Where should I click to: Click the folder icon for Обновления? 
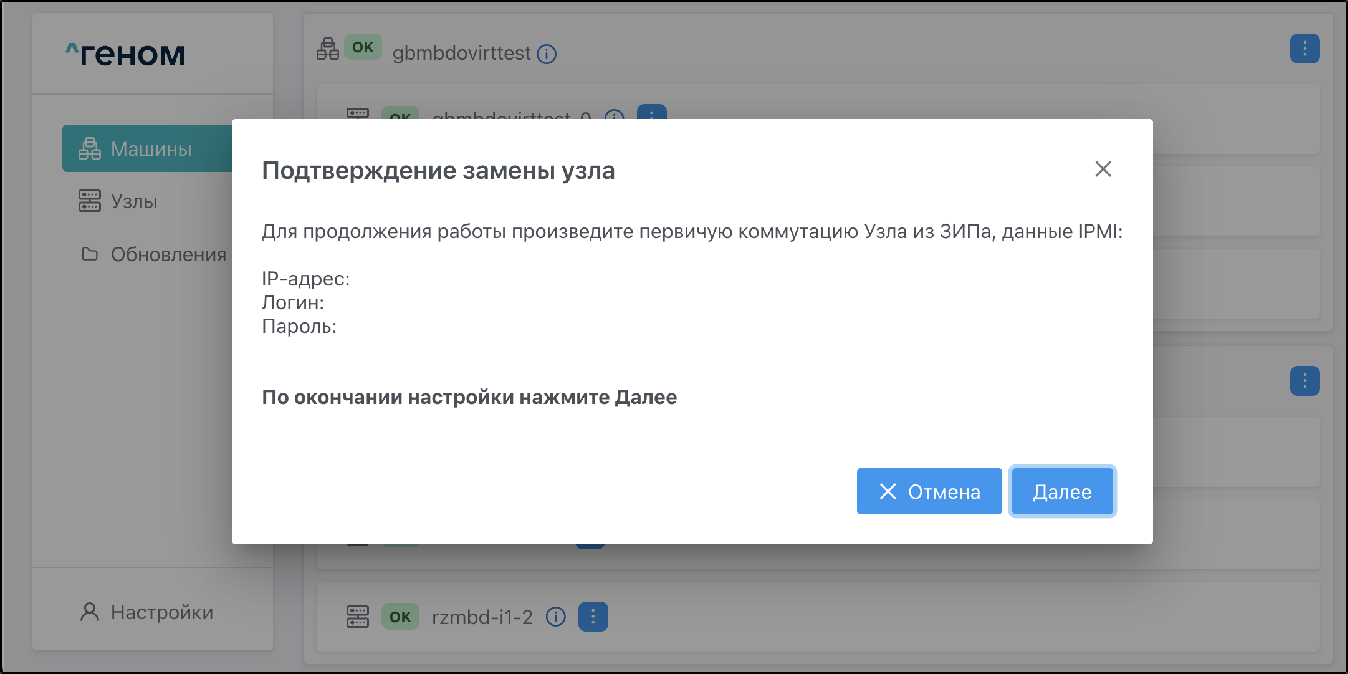click(90, 254)
